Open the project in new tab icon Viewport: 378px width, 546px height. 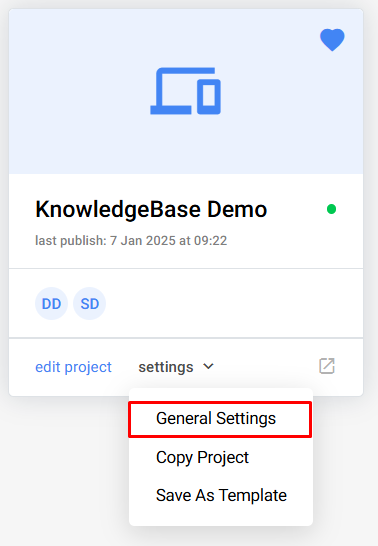point(327,366)
